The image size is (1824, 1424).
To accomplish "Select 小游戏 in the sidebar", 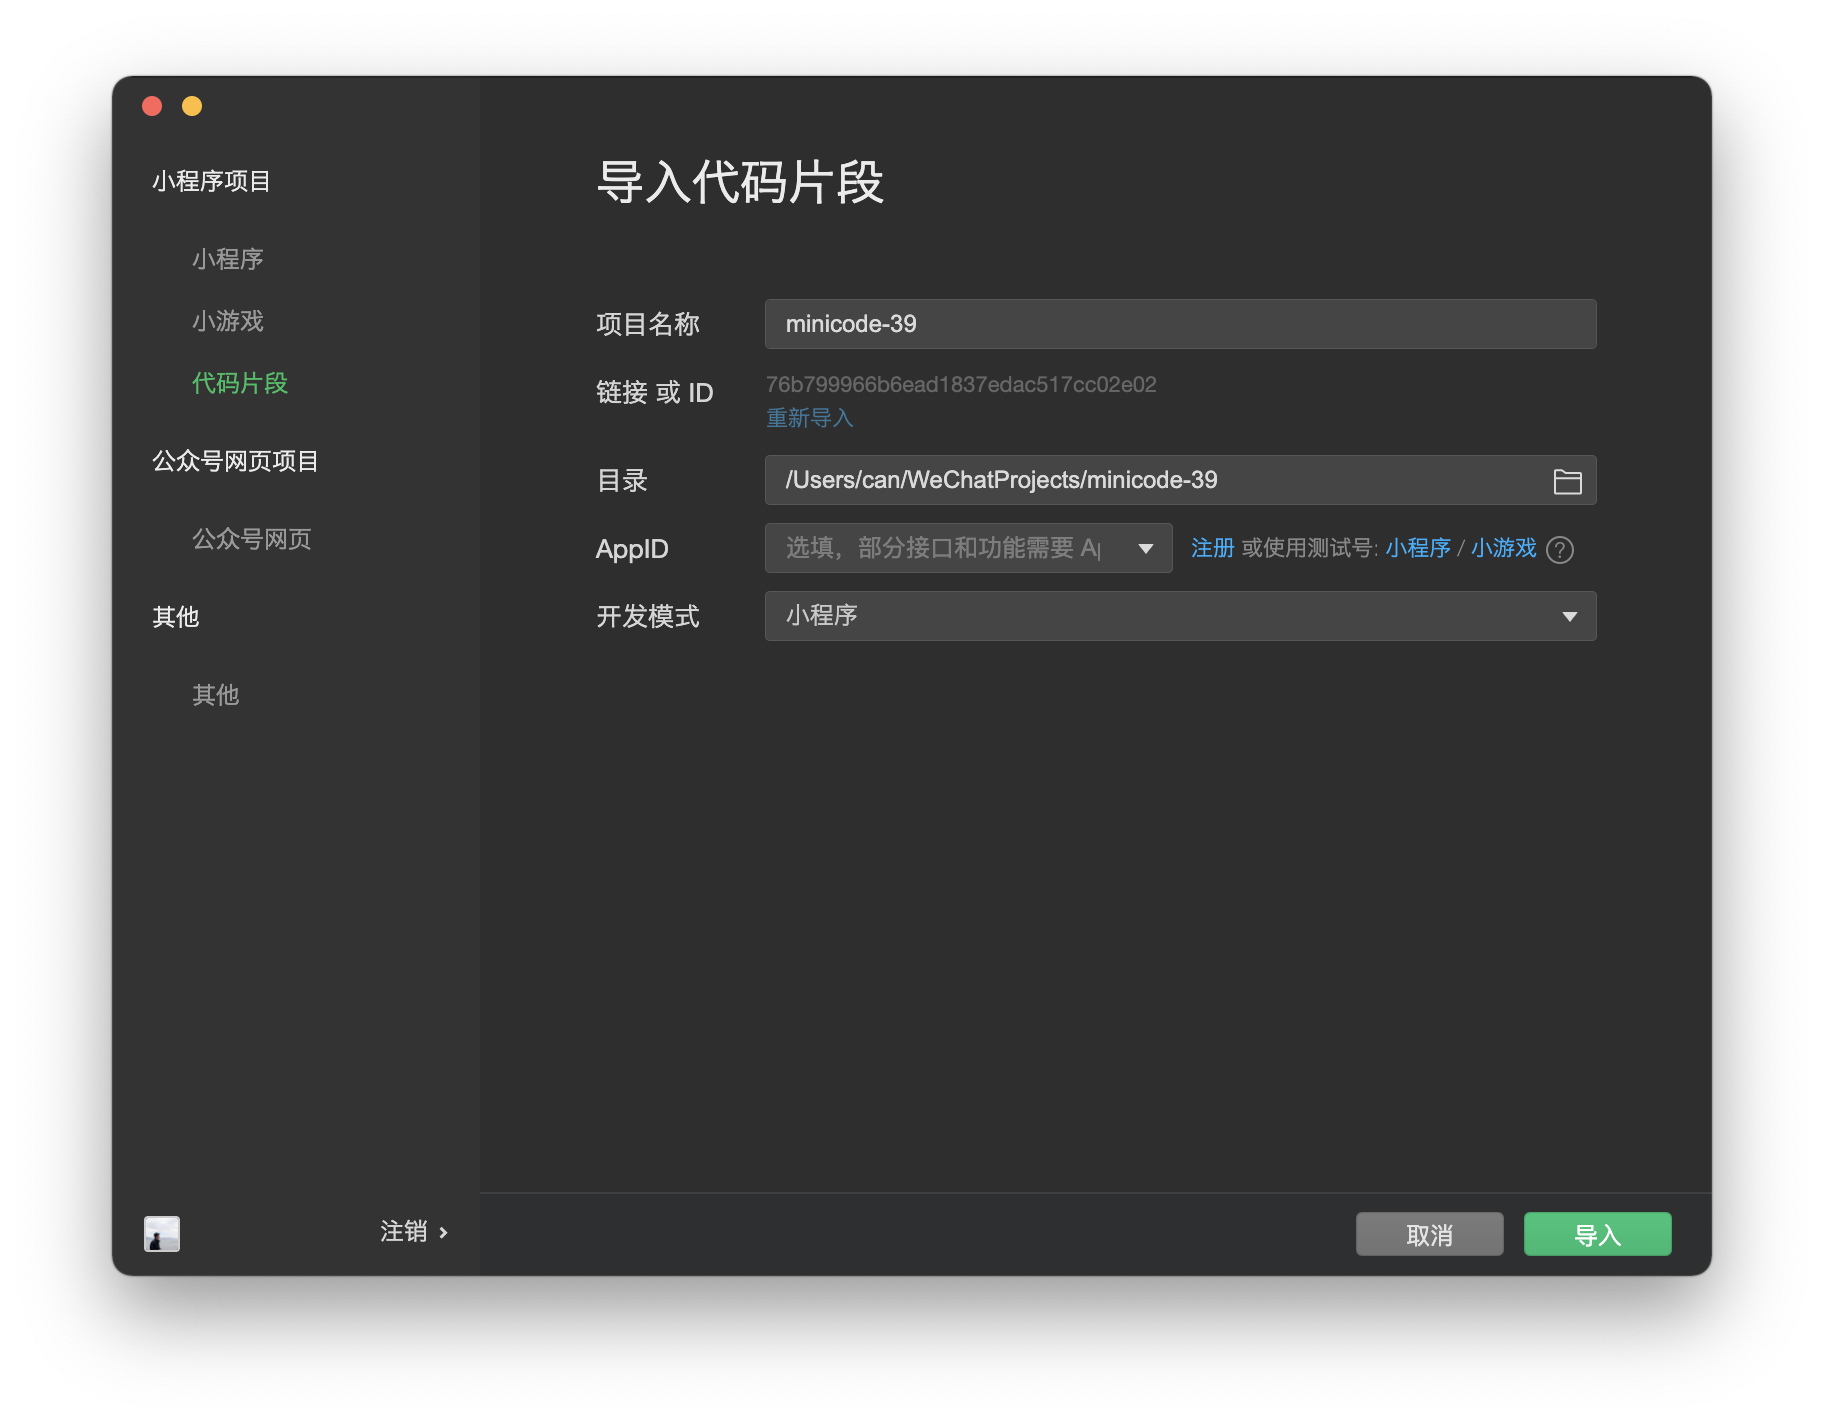I will pyautogui.click(x=228, y=321).
